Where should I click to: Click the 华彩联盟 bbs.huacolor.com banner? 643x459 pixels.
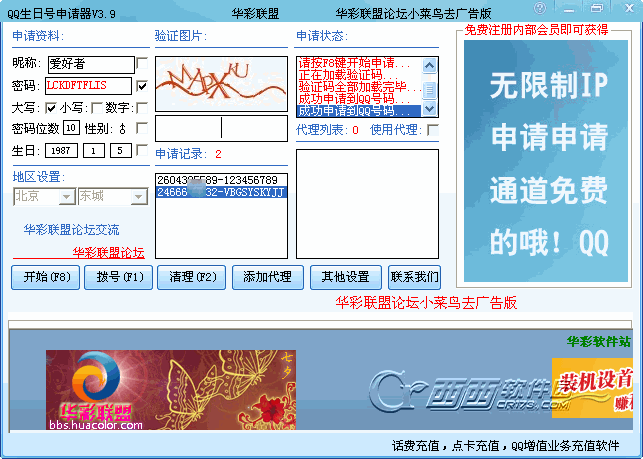[171, 390]
